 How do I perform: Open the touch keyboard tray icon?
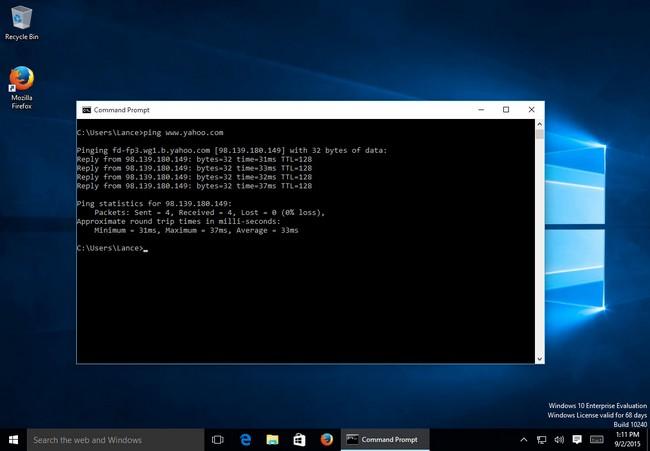pos(597,439)
